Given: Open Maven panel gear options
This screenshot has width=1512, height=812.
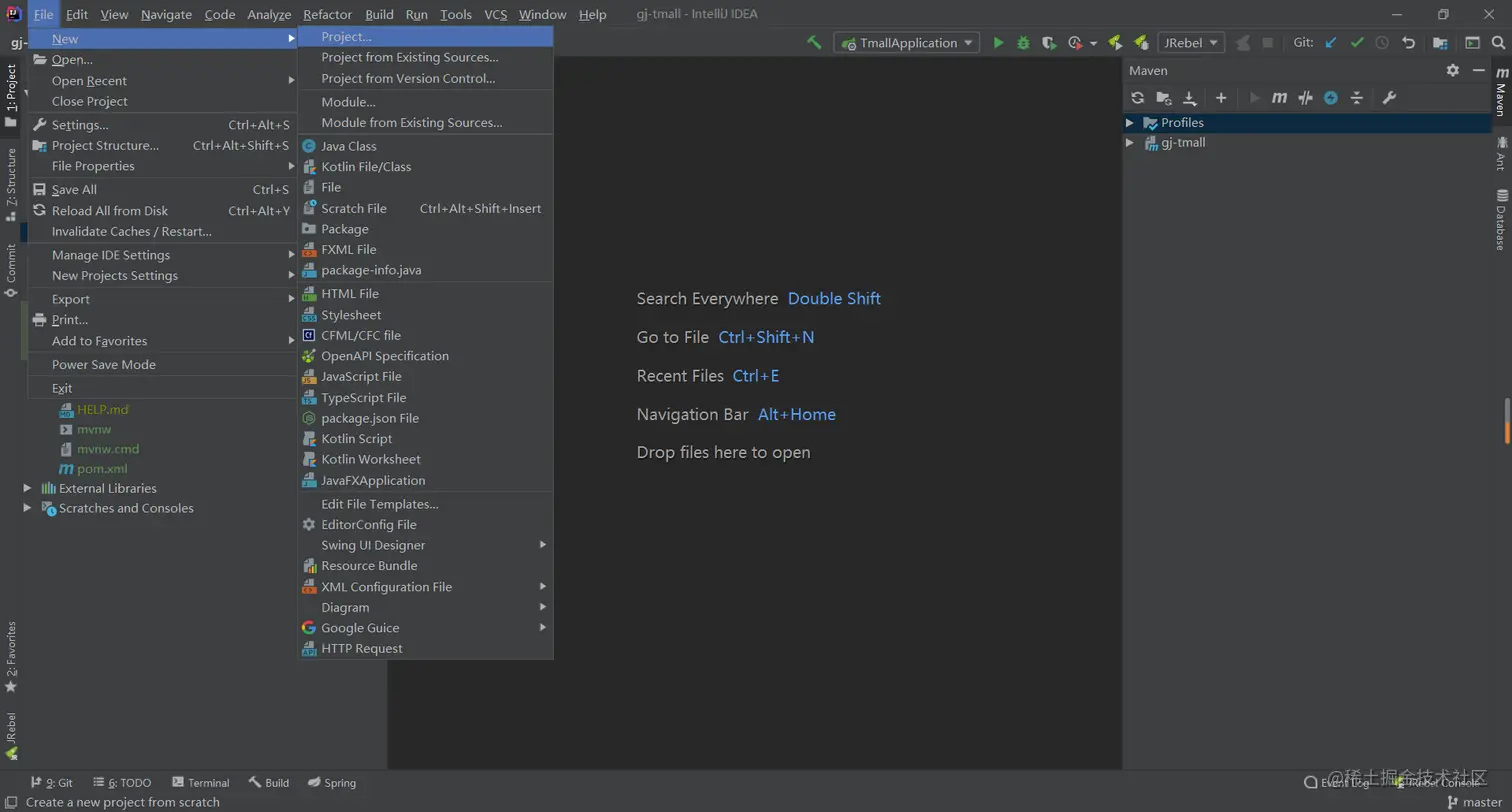Looking at the screenshot, I should [1453, 70].
